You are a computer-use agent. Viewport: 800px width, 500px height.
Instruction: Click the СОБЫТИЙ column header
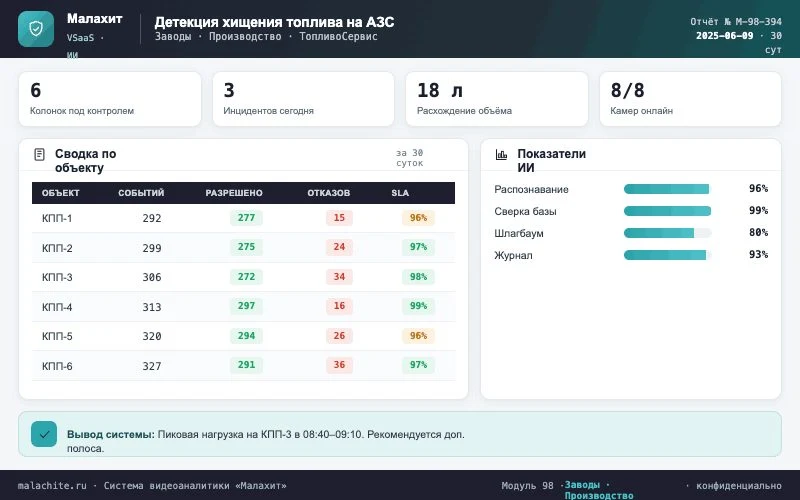141,193
